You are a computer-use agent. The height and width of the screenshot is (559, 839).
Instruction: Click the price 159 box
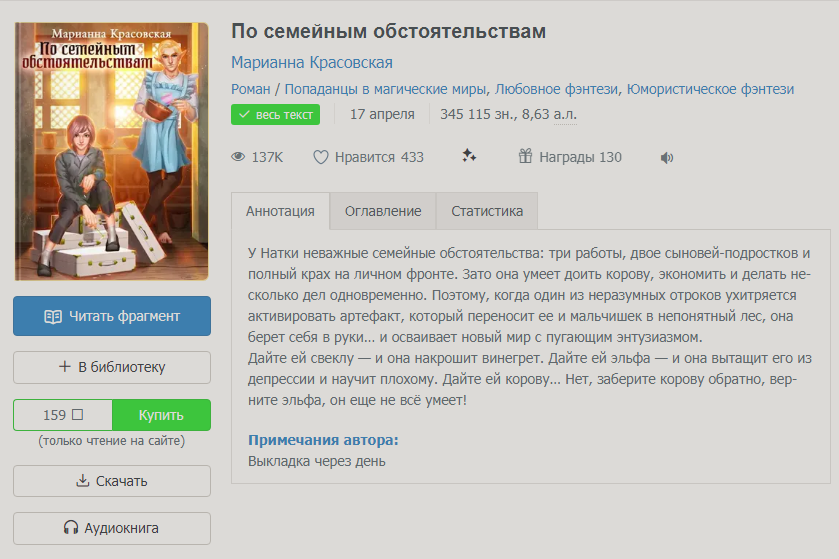point(63,415)
